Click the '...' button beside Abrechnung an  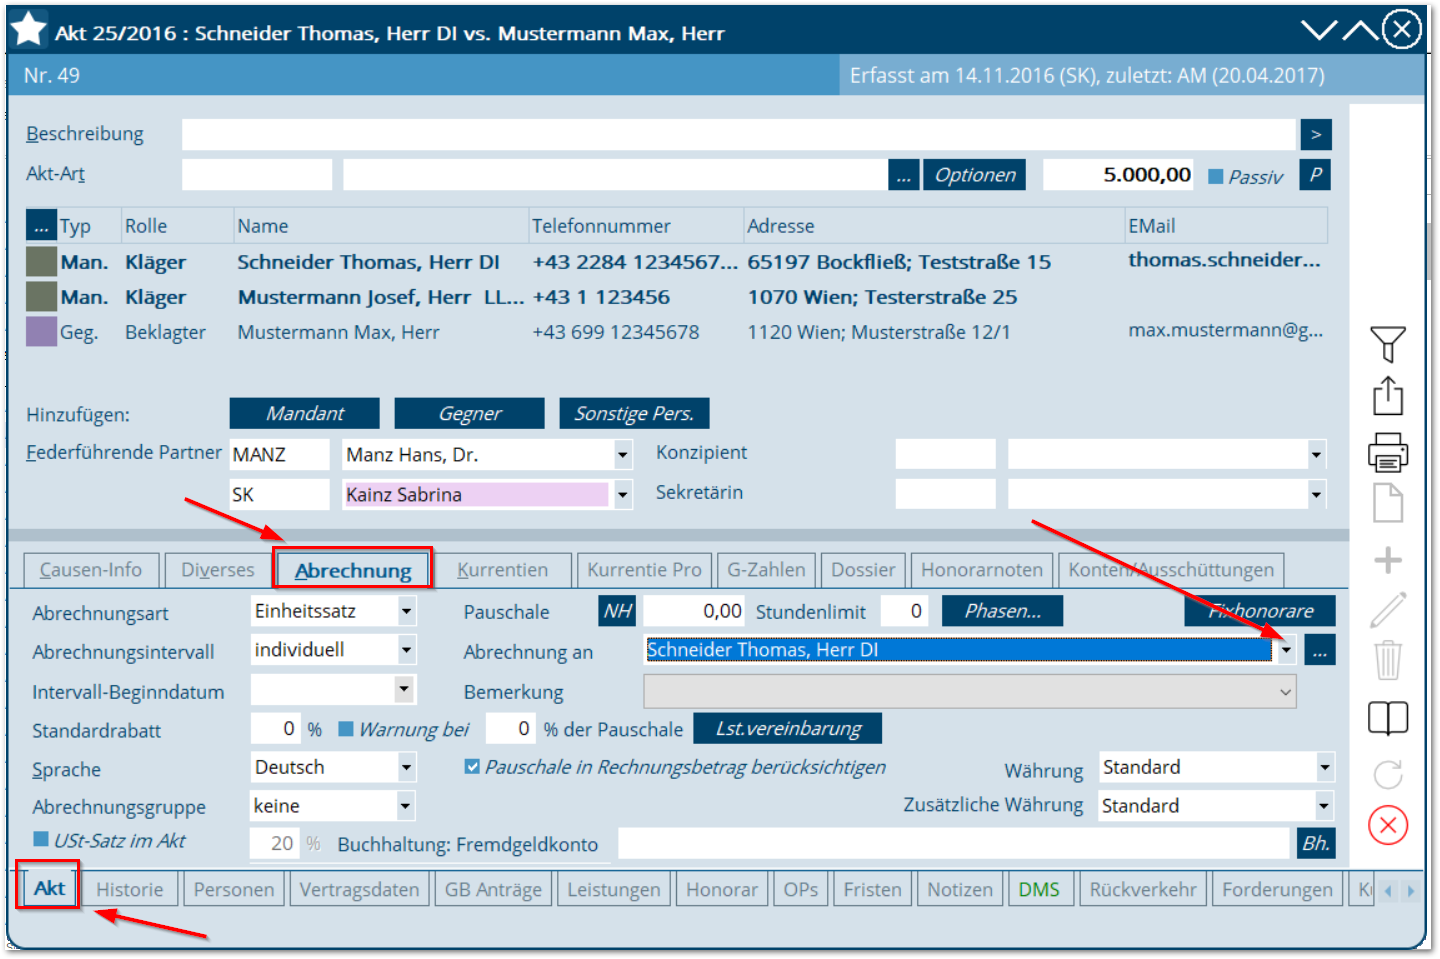(1320, 650)
